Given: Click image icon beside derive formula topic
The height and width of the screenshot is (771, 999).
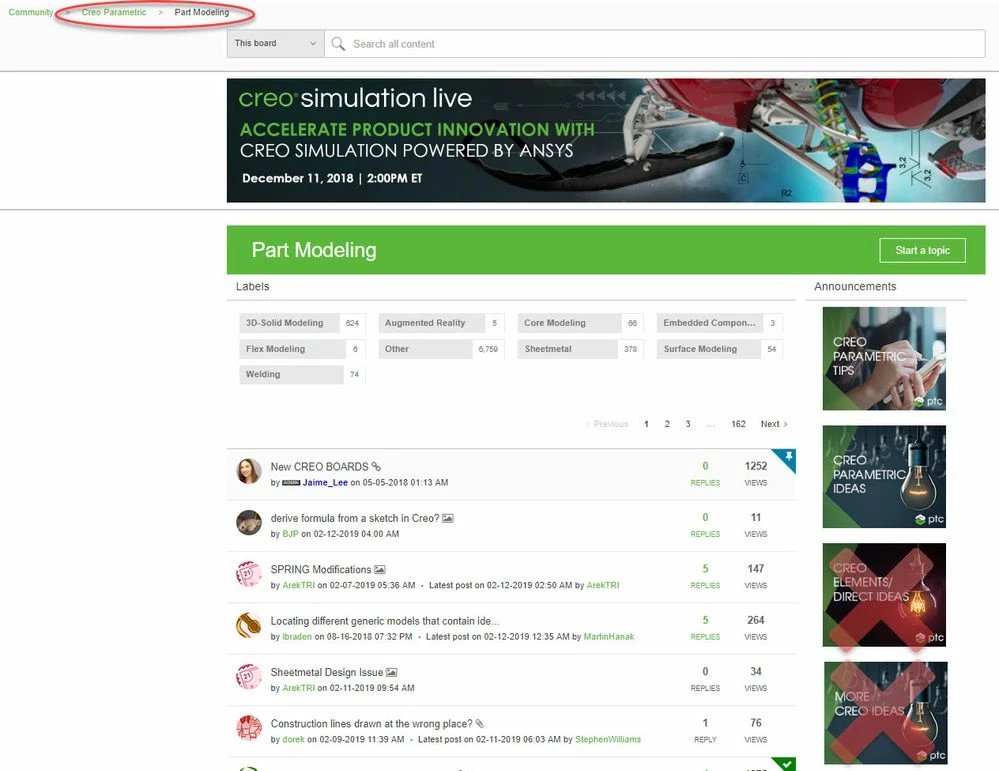Looking at the screenshot, I should click(448, 518).
